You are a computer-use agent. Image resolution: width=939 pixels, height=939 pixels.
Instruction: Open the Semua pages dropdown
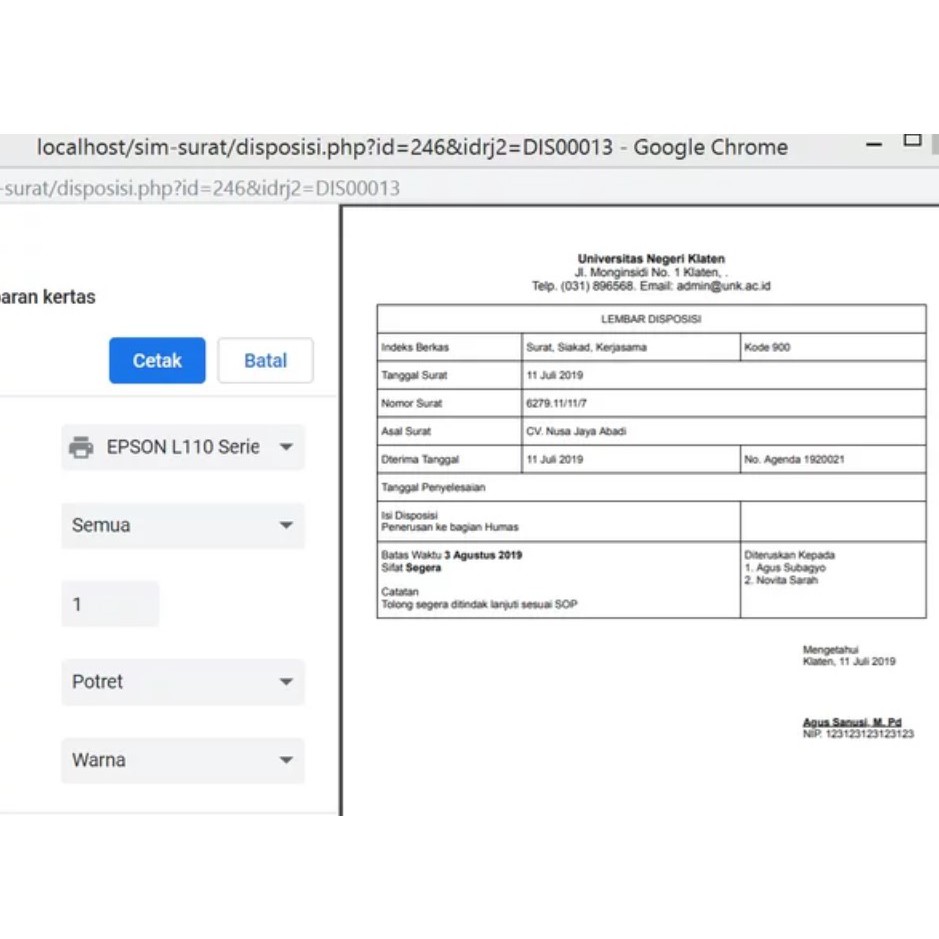[x=183, y=525]
